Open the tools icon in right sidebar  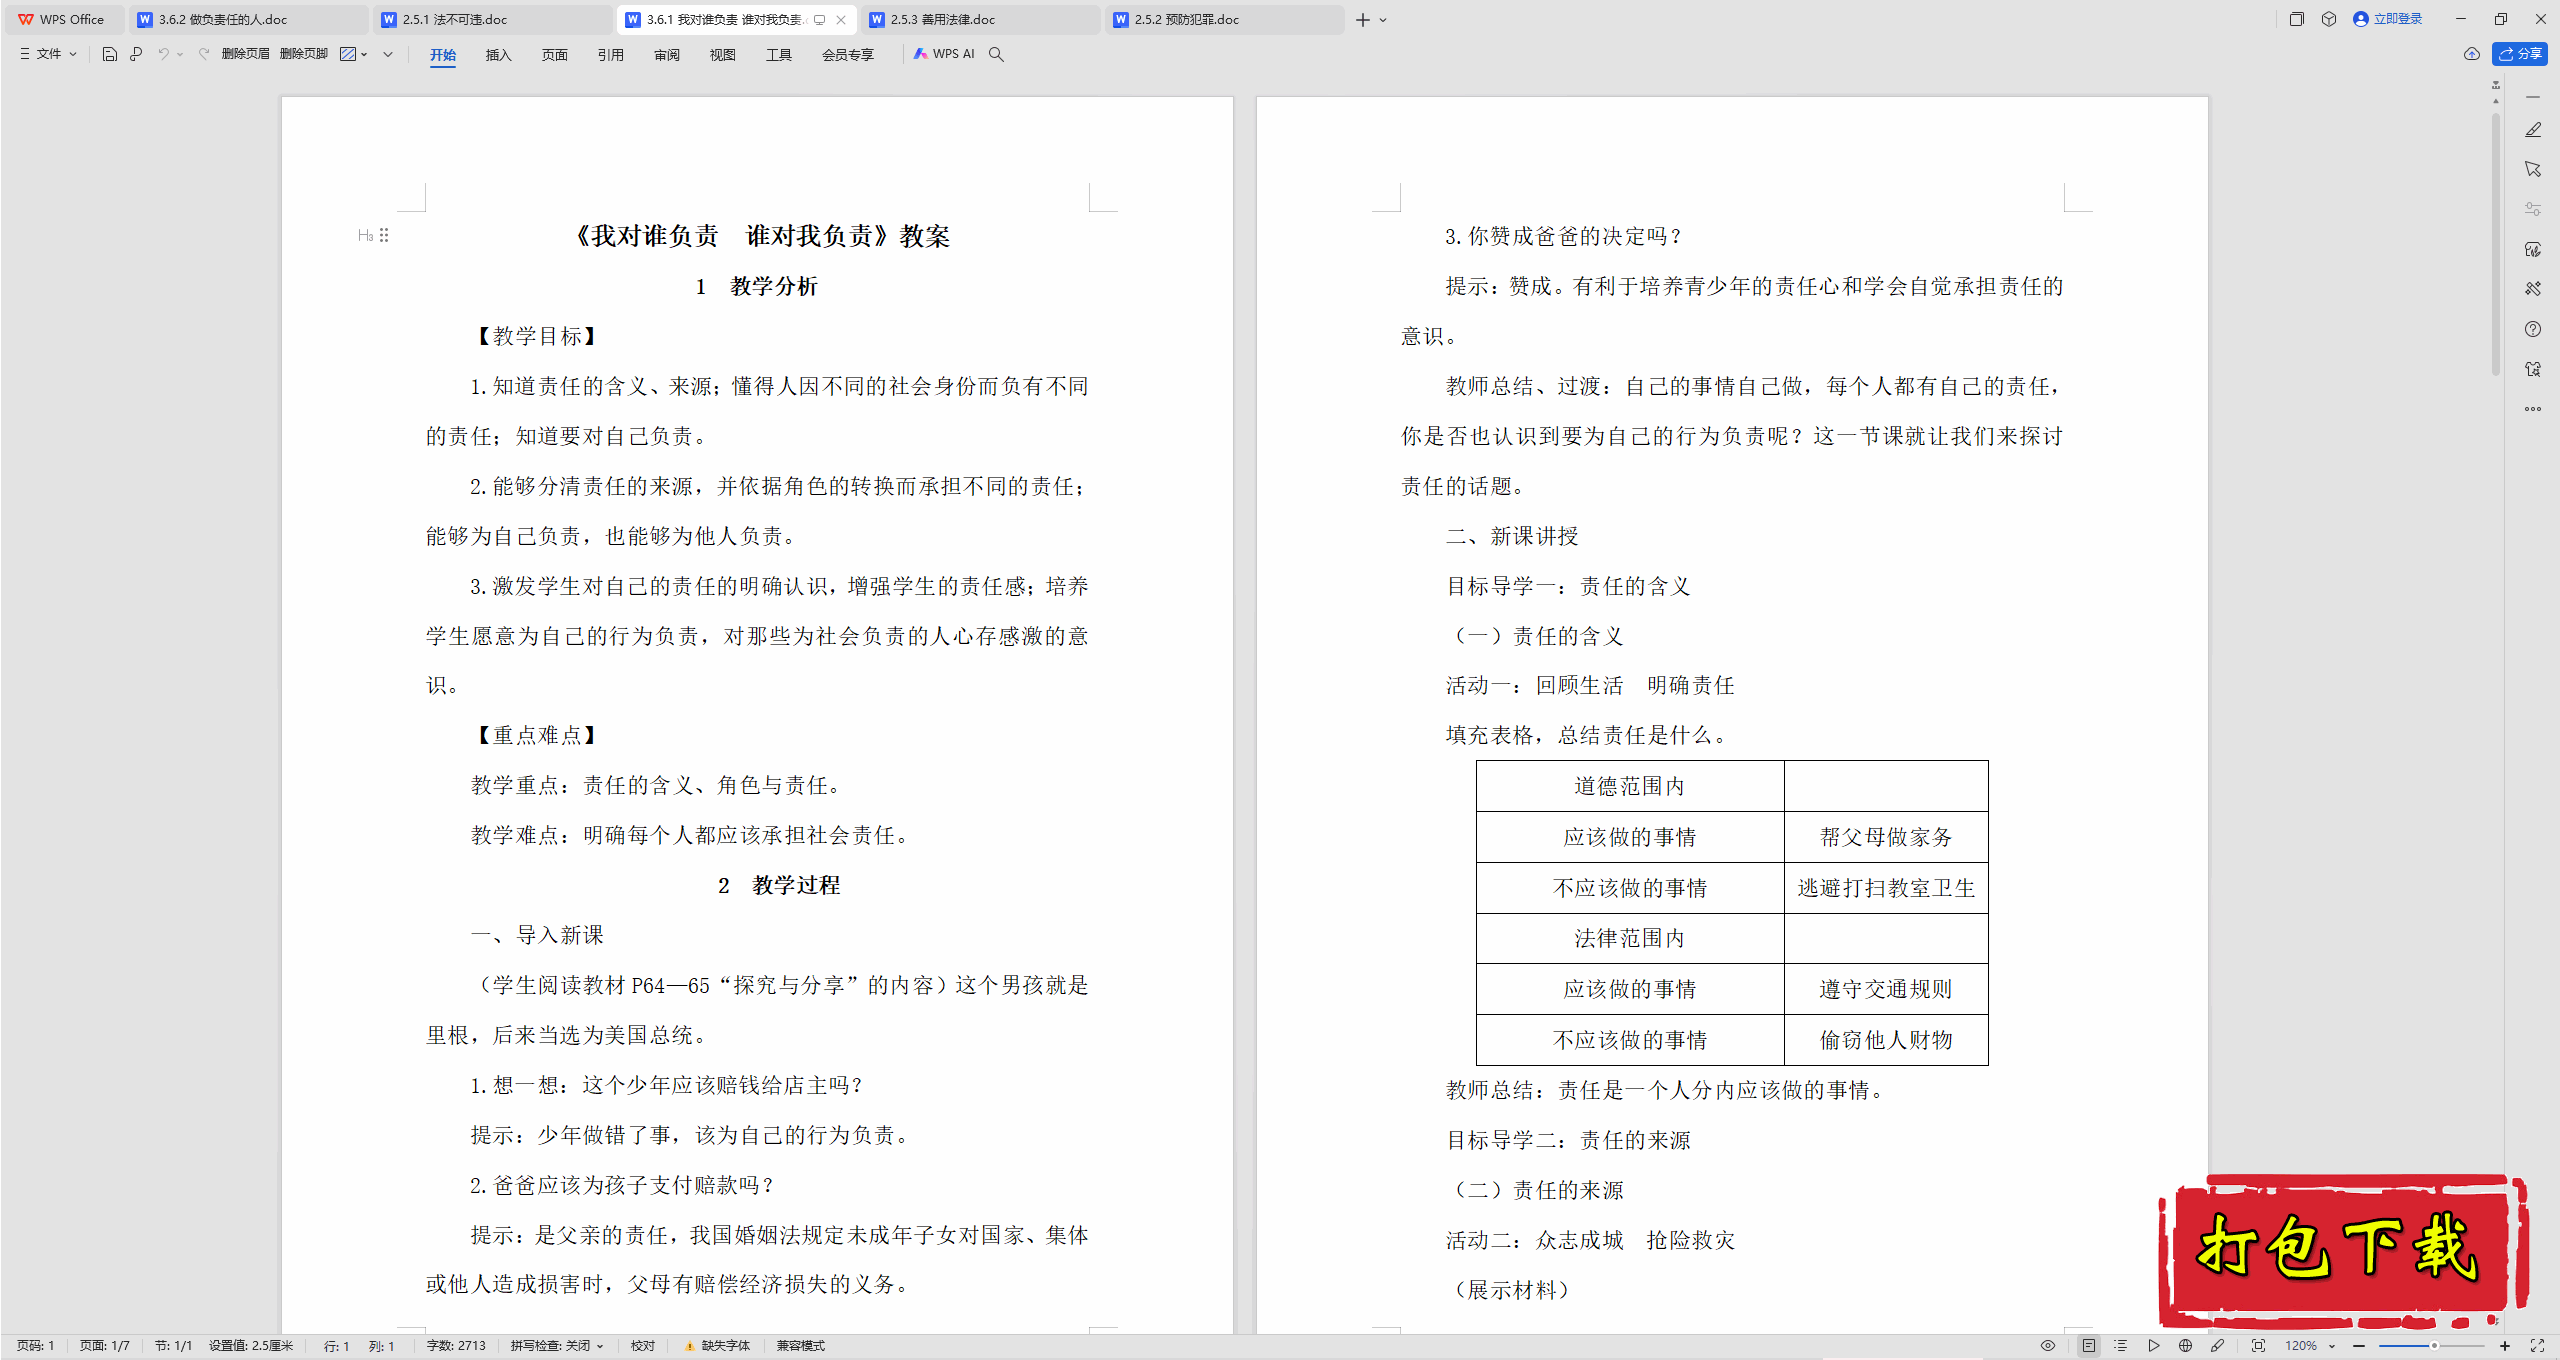point(2533,289)
